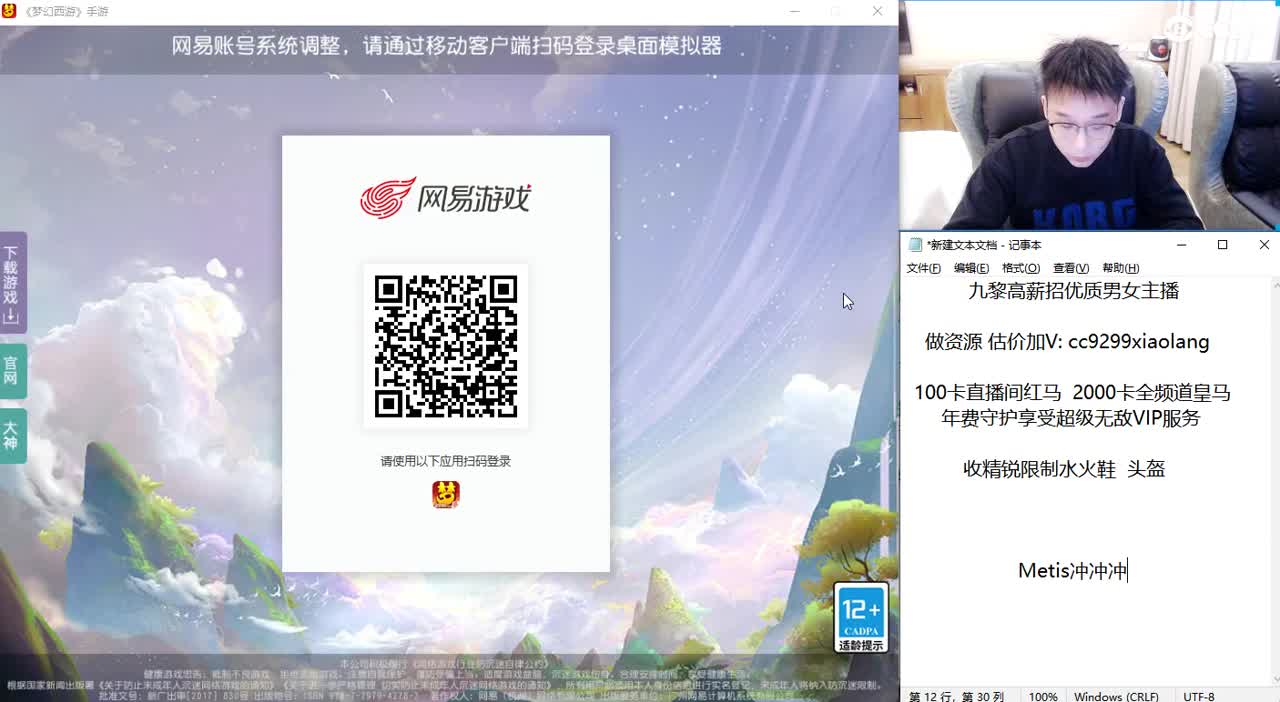Viewport: 1280px width, 702px height.
Task: Open Notepad 查看(V) menu
Action: tap(1071, 268)
